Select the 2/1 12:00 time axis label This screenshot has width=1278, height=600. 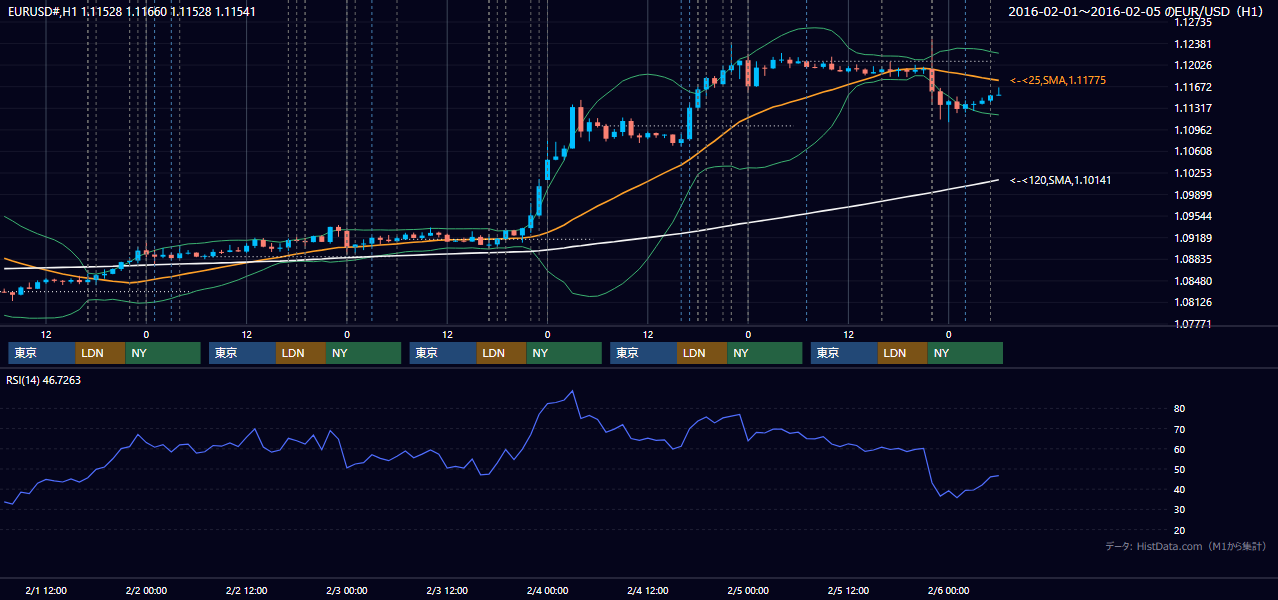tap(46, 591)
